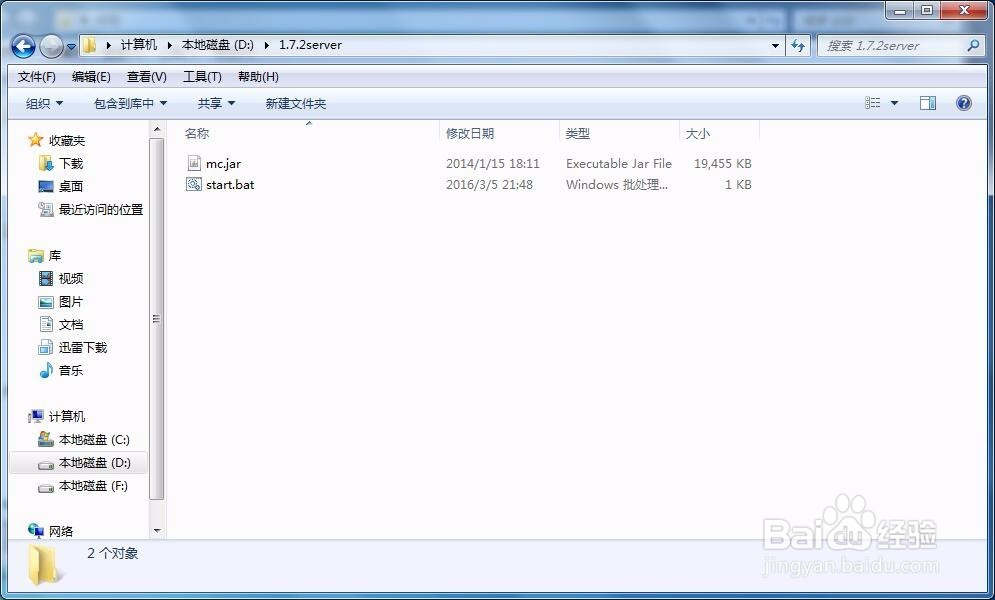Click Executable Jar File type cell
The width and height of the screenshot is (995, 600).
(x=619, y=164)
